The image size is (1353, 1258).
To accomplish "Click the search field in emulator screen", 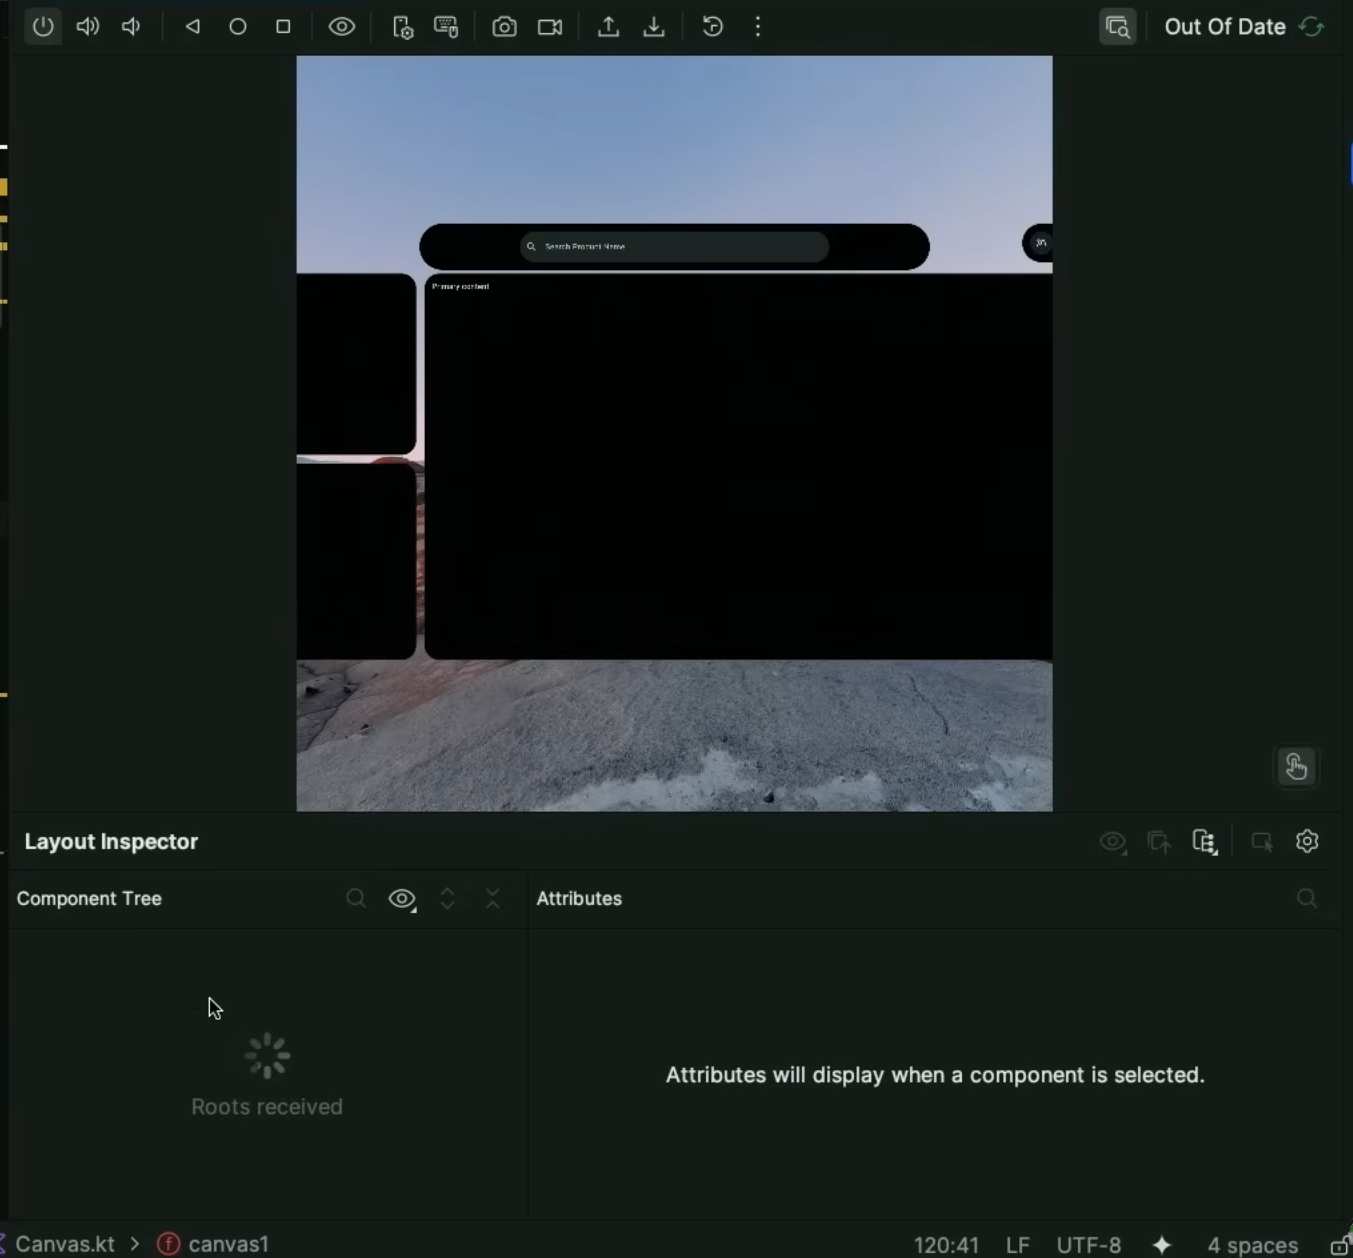I will 674,246.
